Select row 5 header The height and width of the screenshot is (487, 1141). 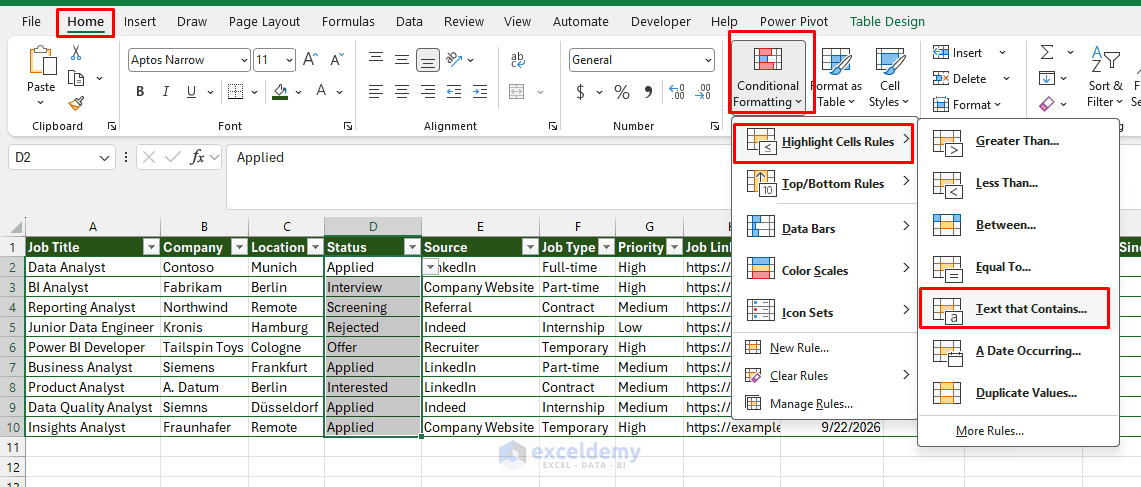(12, 328)
